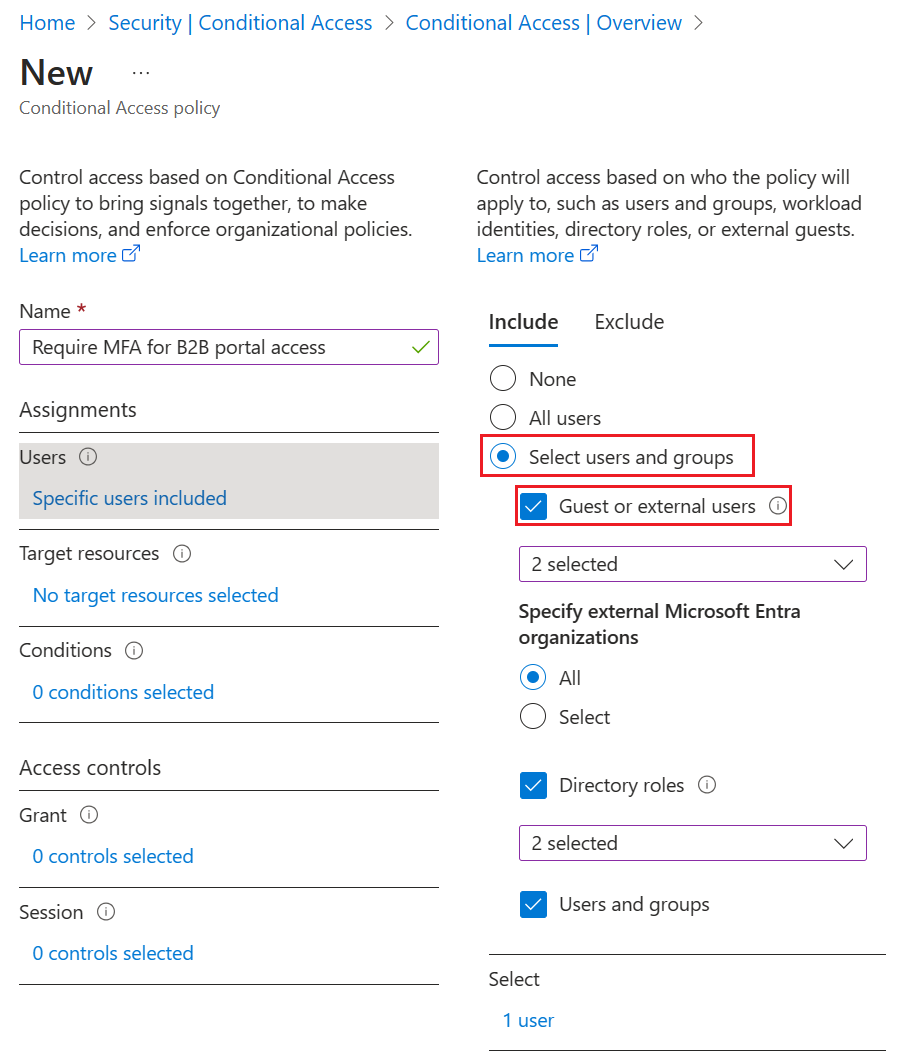Click info icon for Guest or external users
The image size is (904, 1060).
[x=778, y=506]
